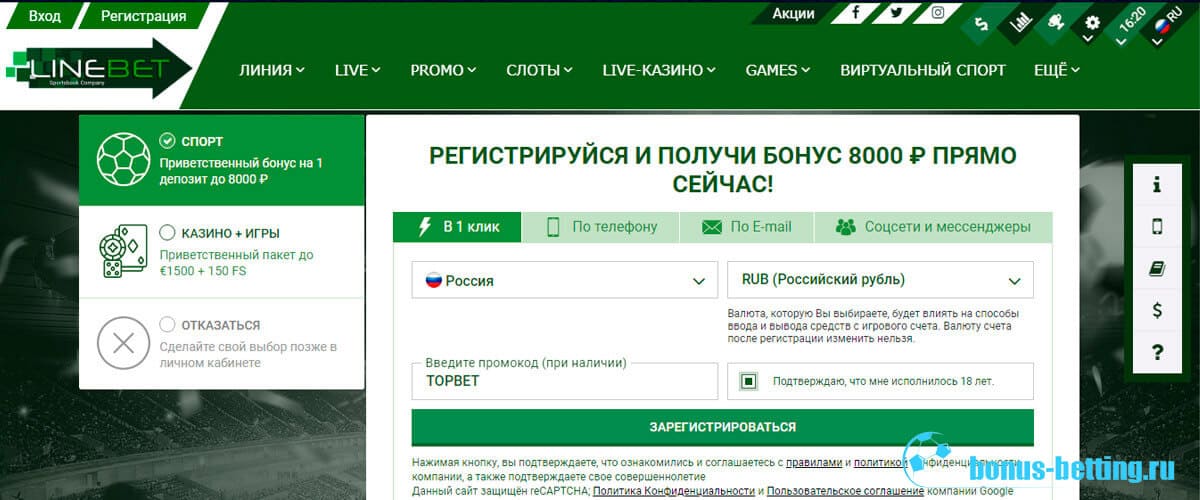
Task: Toggle the 18 years confirmation checkbox
Action: (x=748, y=381)
